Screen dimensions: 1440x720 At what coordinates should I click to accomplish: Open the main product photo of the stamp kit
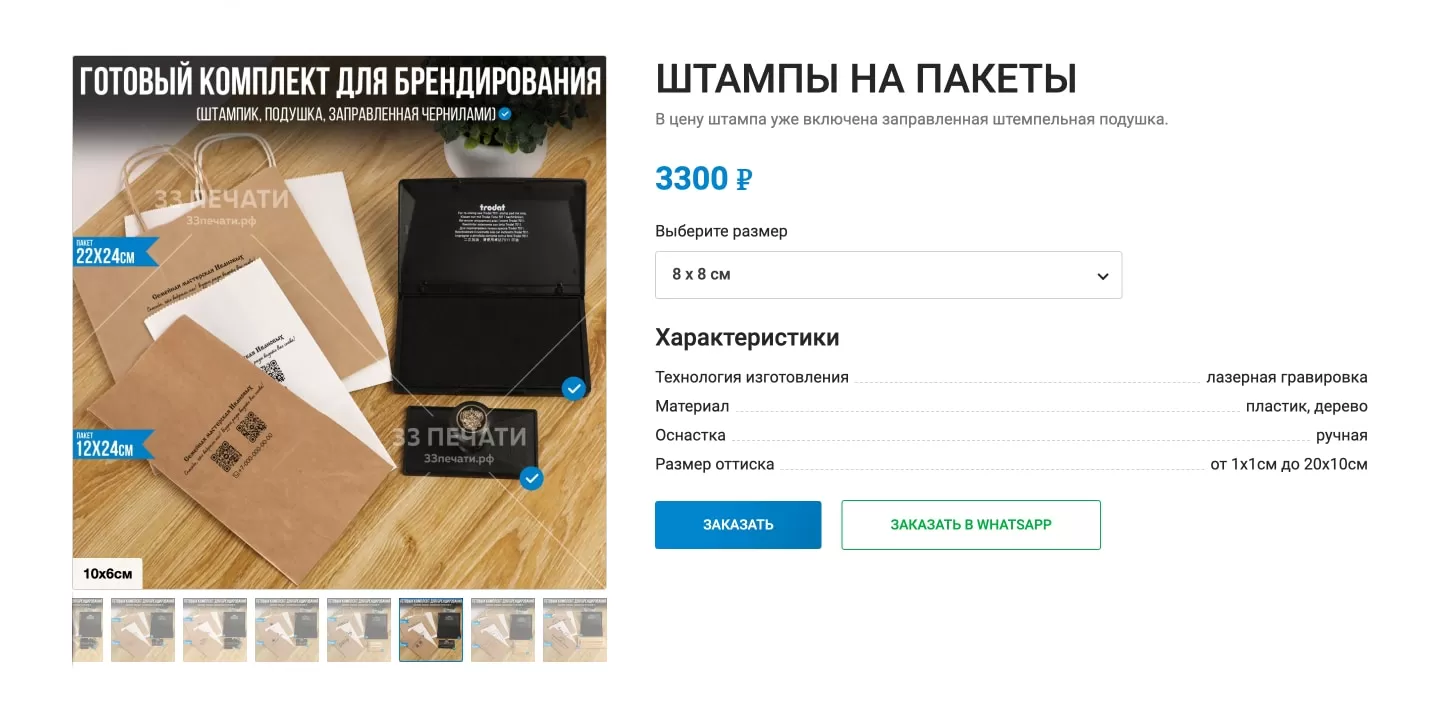[340, 322]
